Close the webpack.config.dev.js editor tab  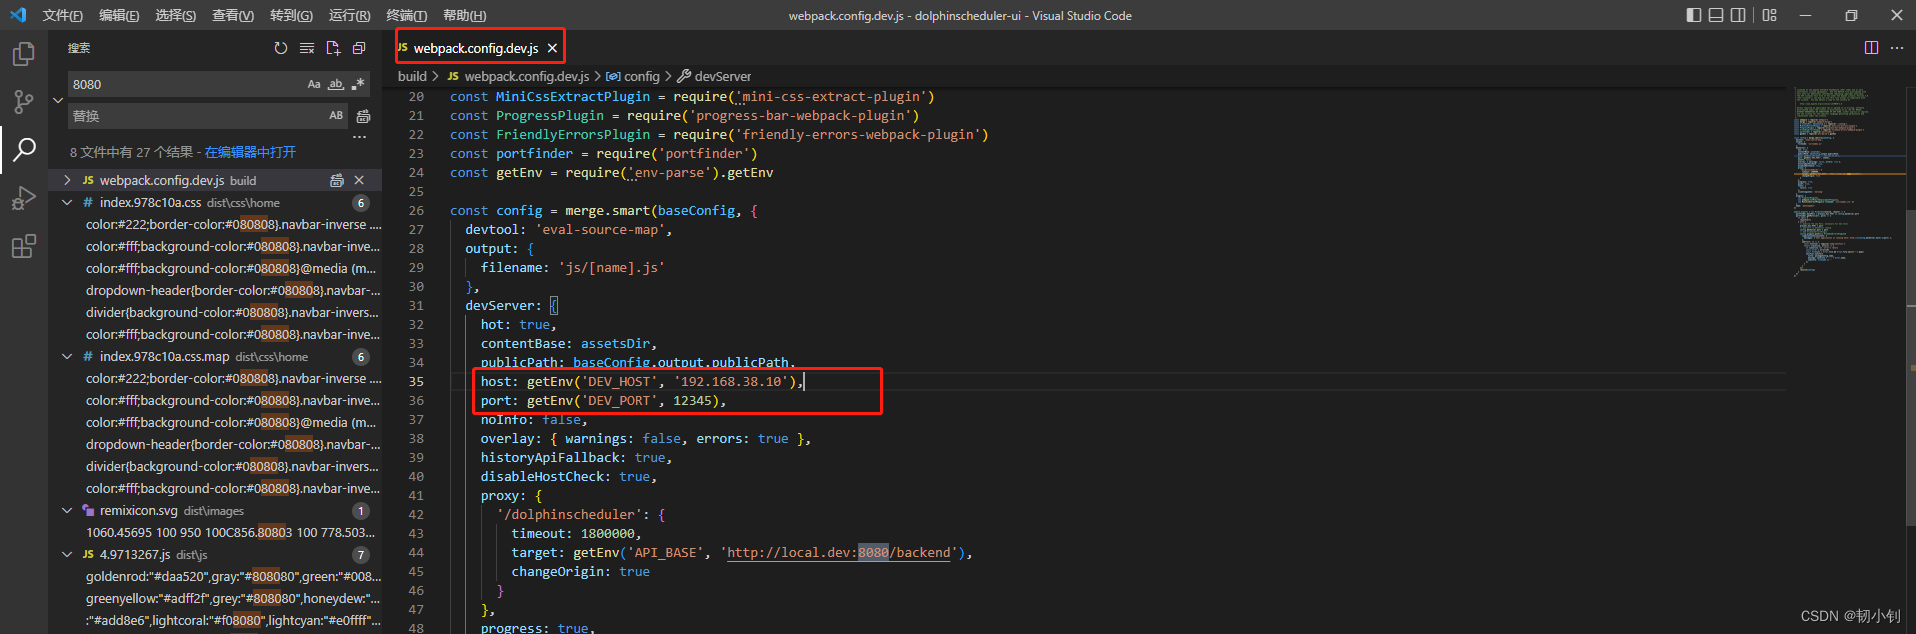(x=552, y=48)
